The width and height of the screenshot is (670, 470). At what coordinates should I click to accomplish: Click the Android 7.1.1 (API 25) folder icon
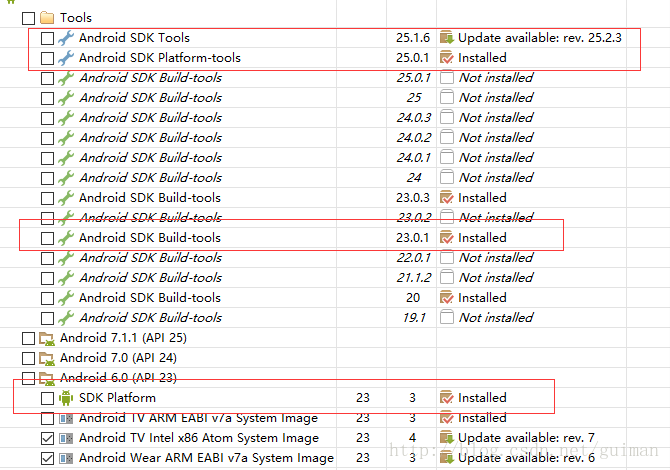tap(47, 338)
